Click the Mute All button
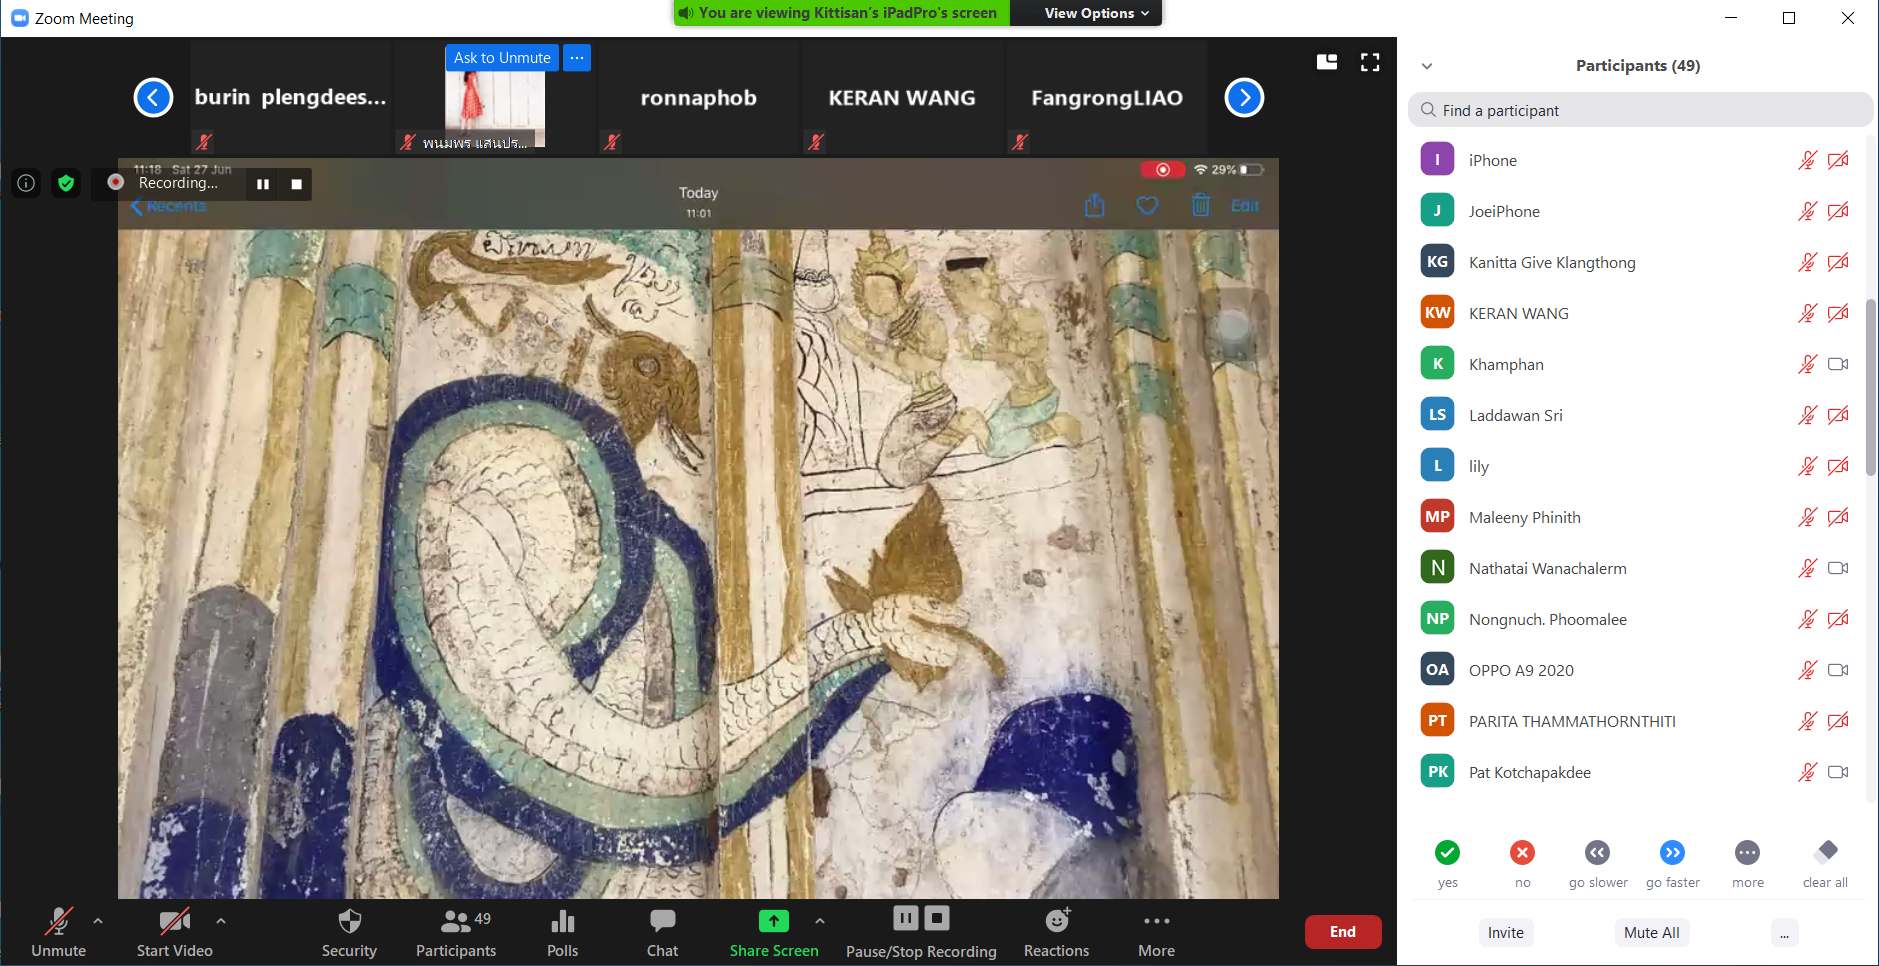The image size is (1879, 966). click(x=1651, y=932)
